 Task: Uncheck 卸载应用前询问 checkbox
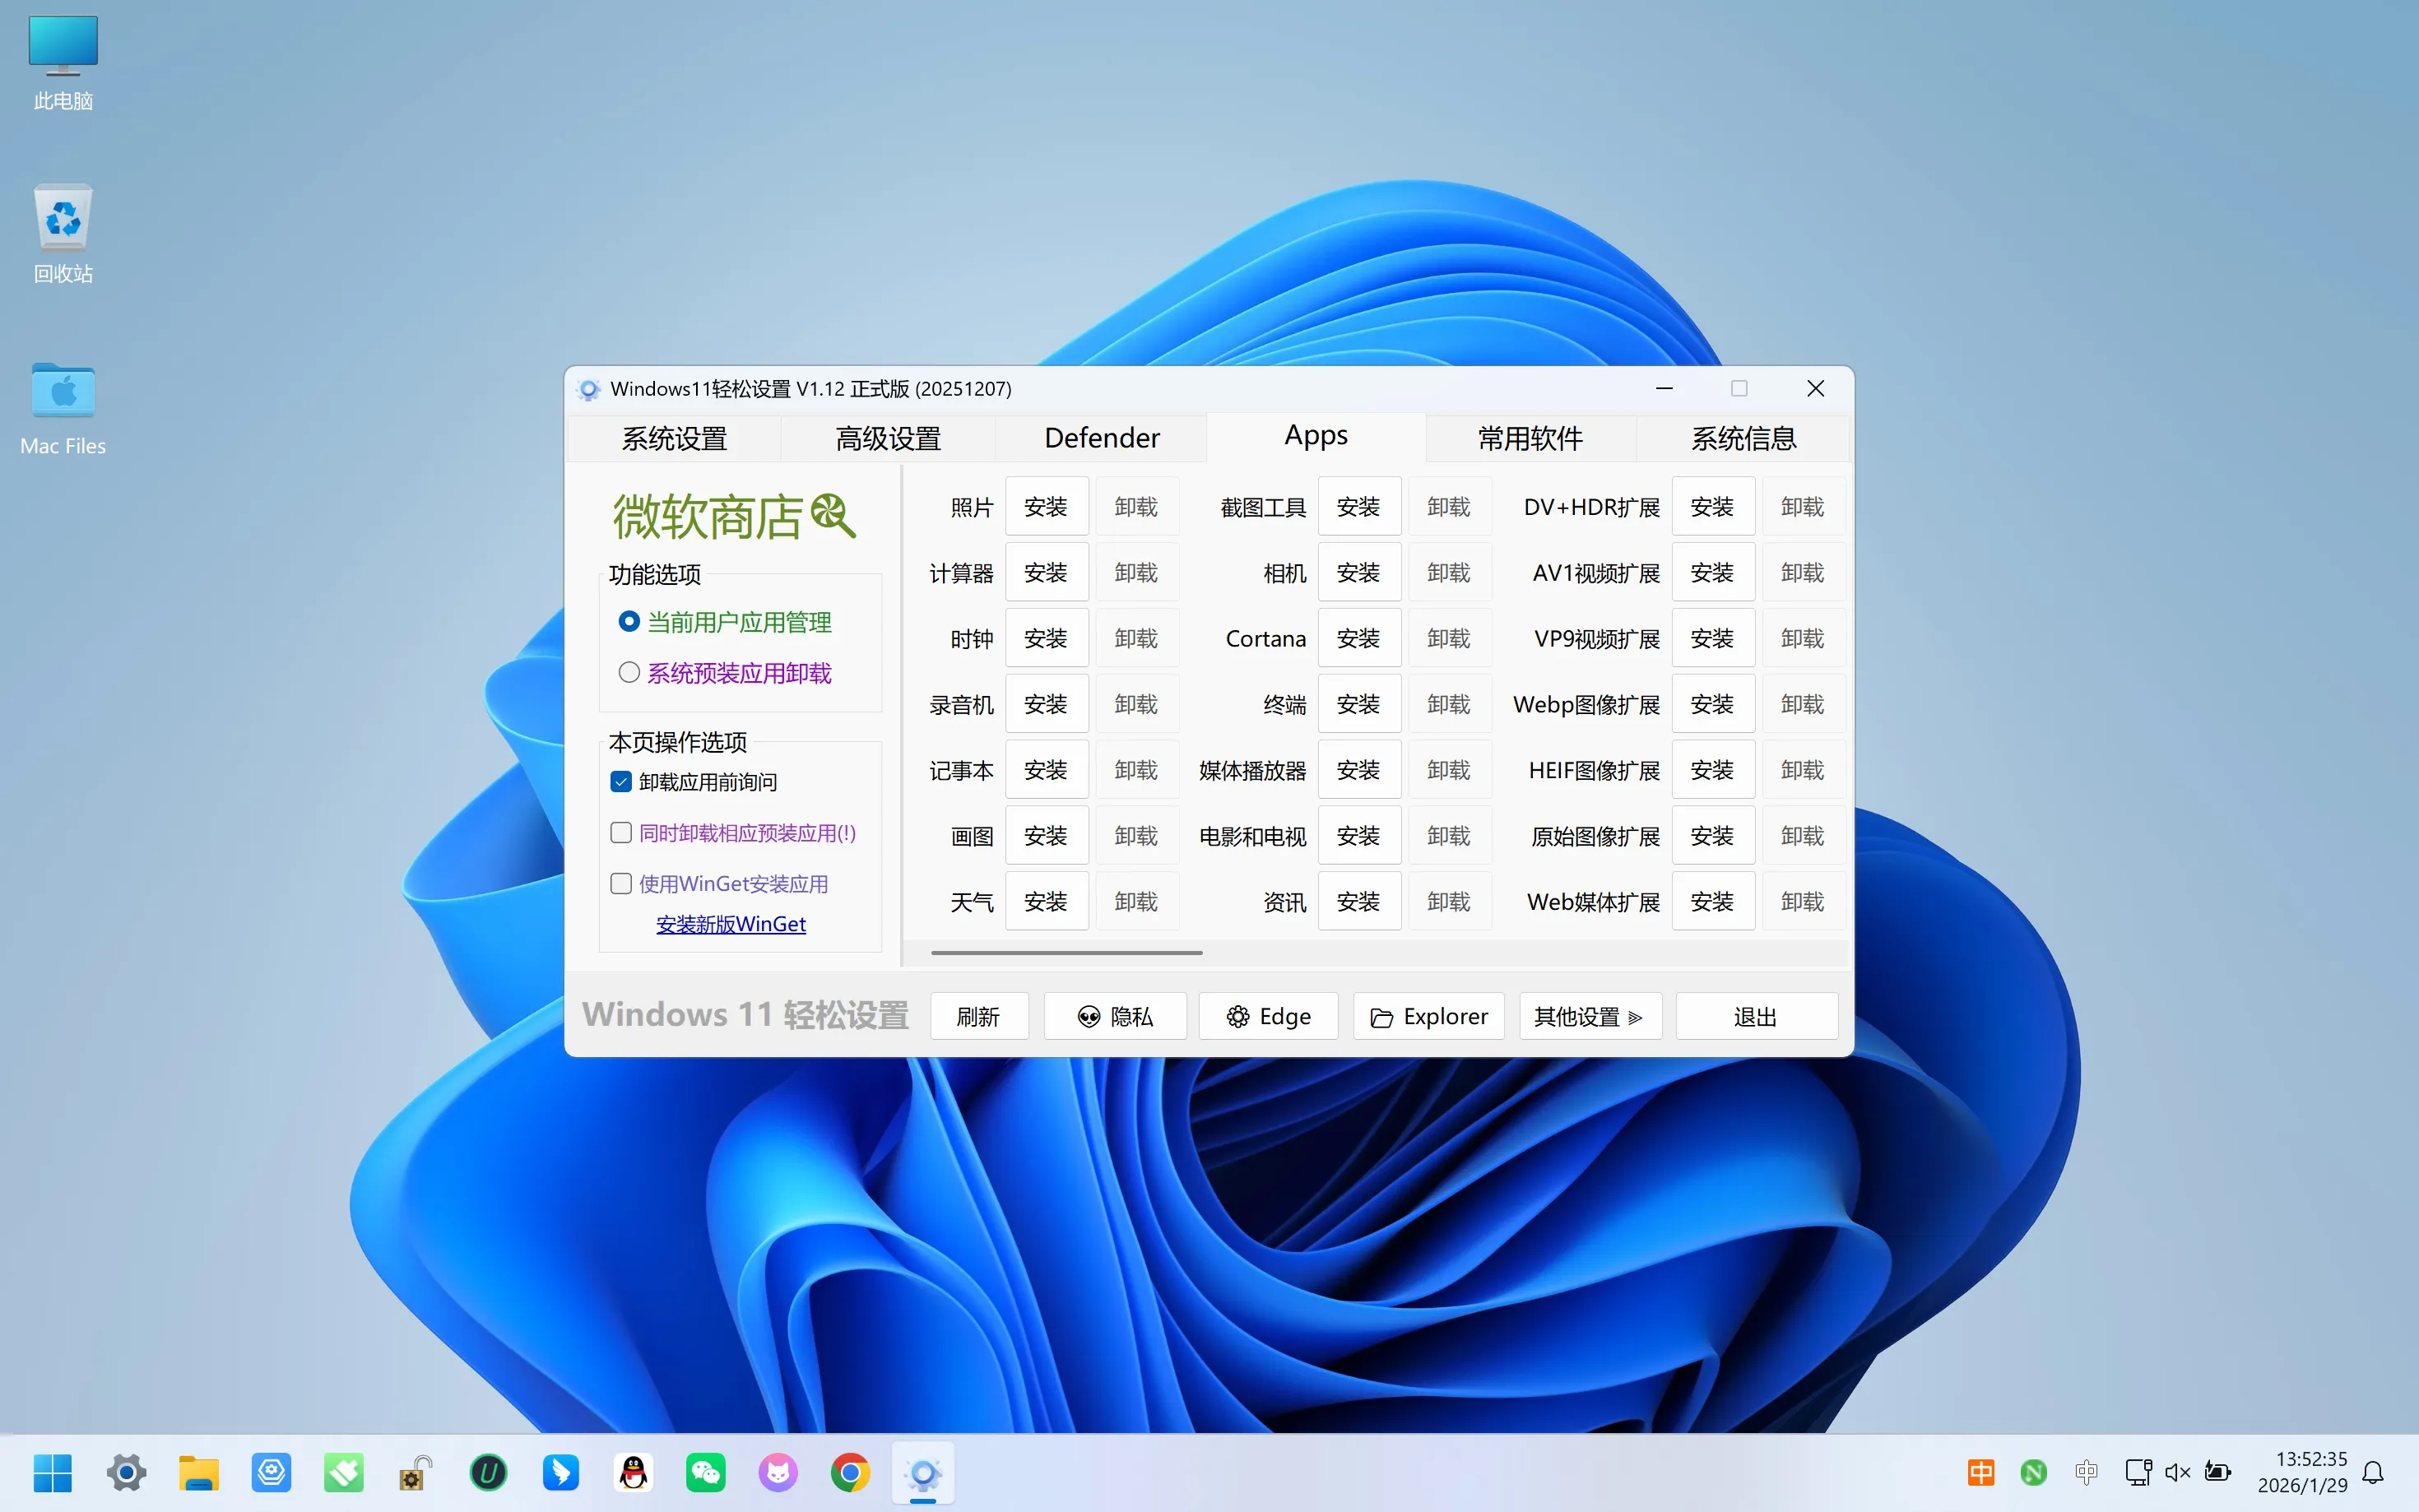pos(621,782)
